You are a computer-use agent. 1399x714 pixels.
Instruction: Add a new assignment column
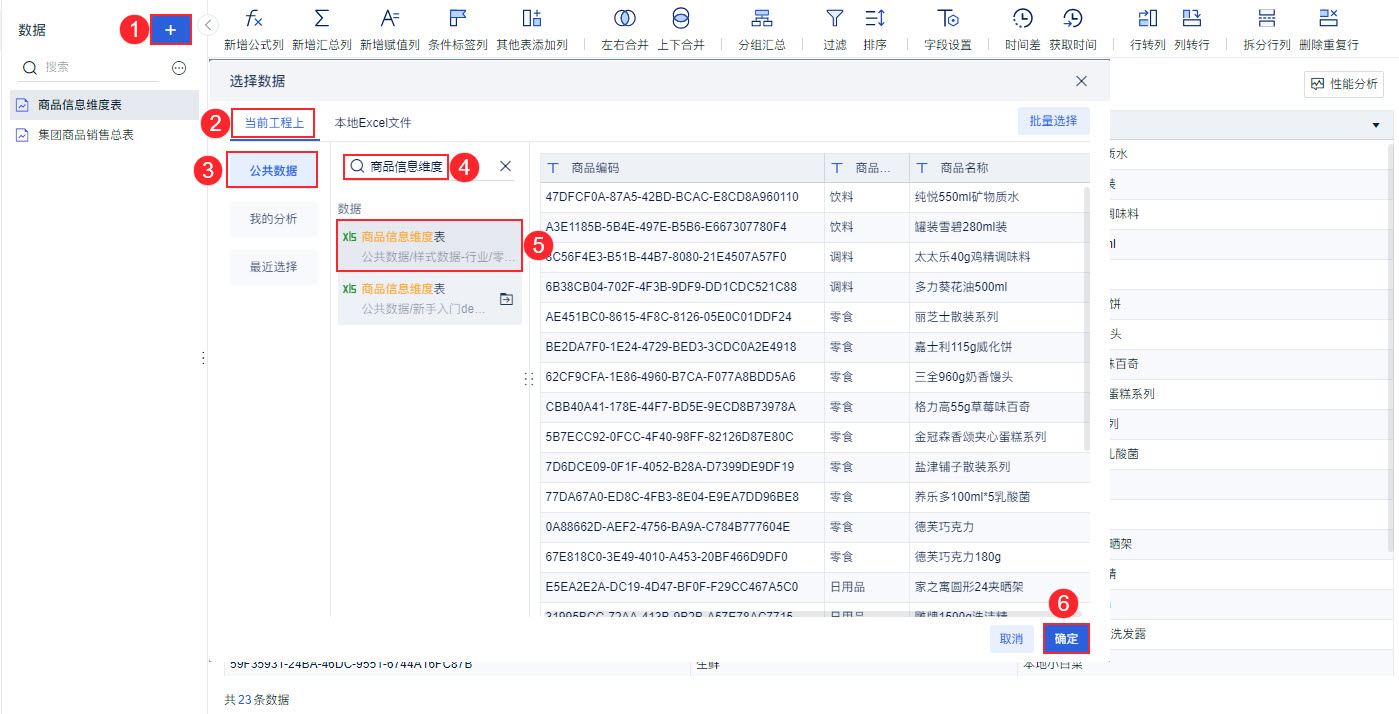(x=390, y=30)
